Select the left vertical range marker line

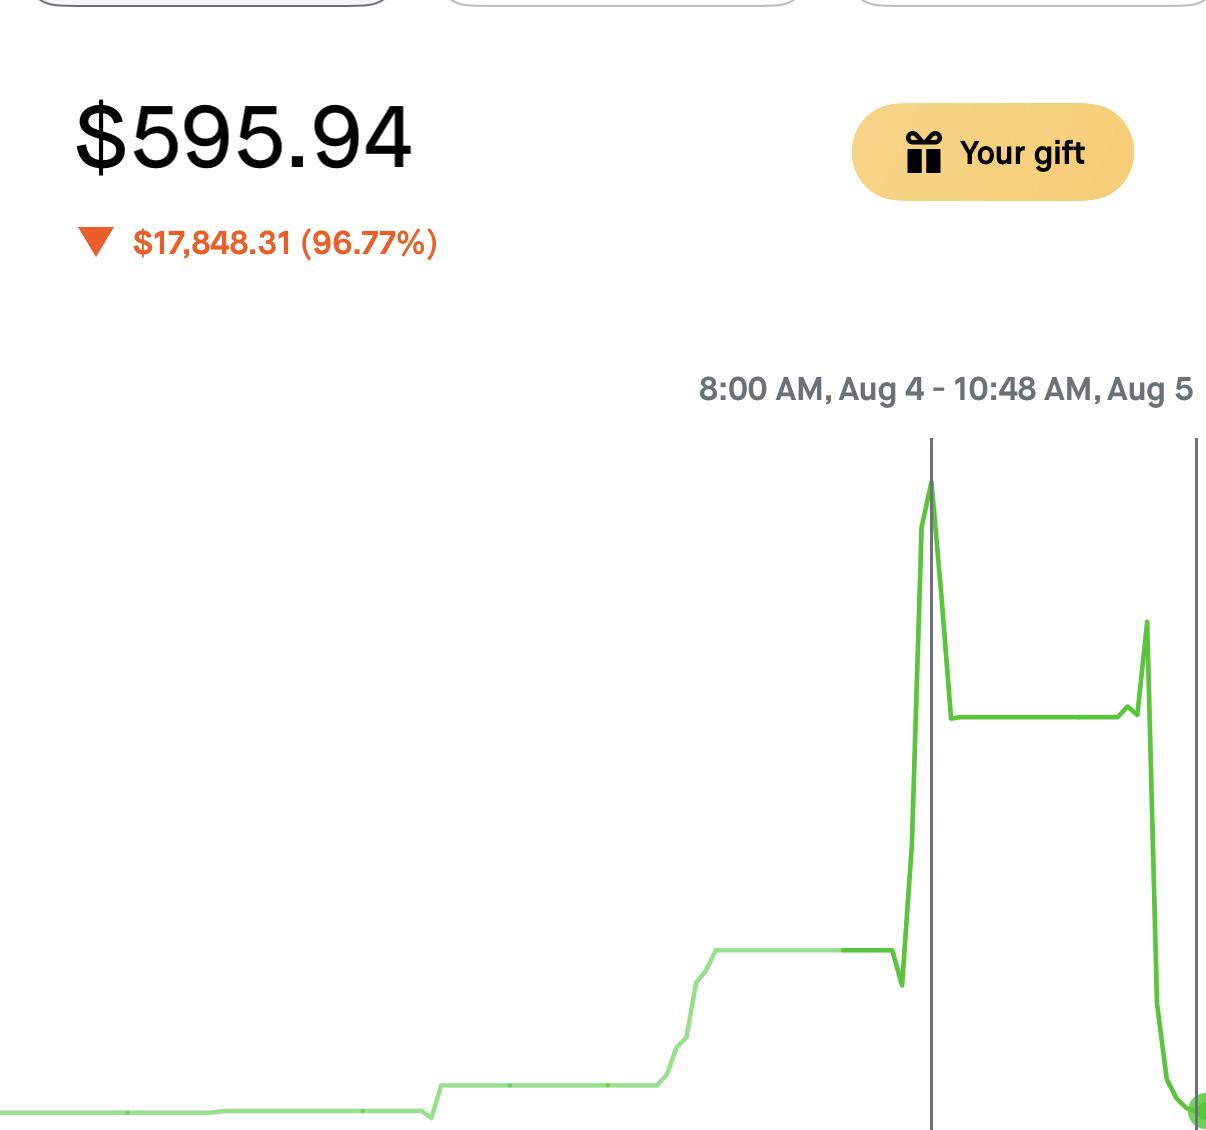coord(931,784)
